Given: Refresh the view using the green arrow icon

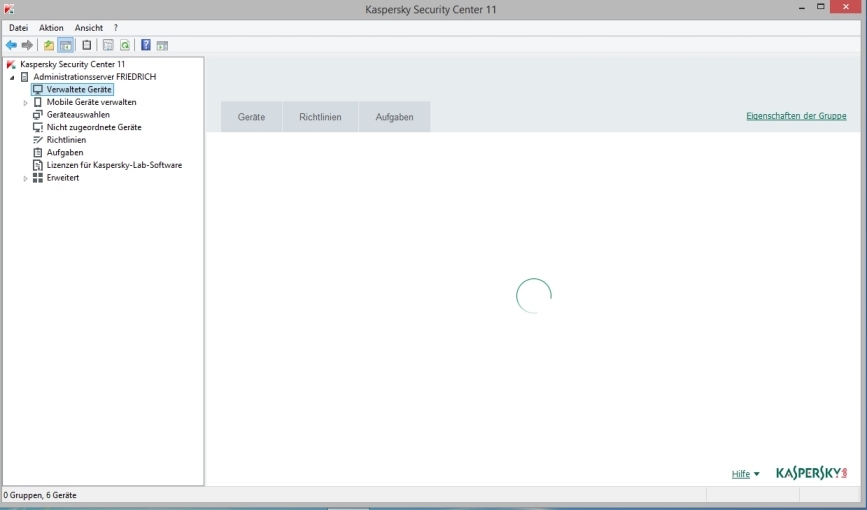Looking at the screenshot, I should point(125,45).
